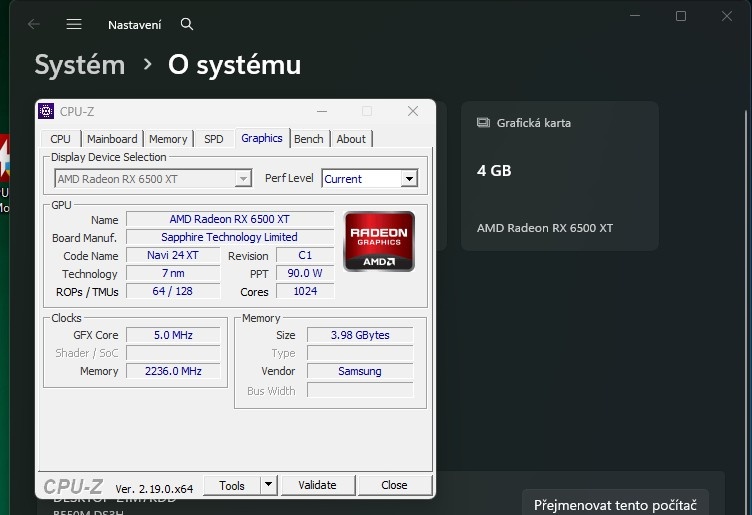Click the Sapphire Technology Limited value
Screen dimensions: 752x515
point(230,237)
